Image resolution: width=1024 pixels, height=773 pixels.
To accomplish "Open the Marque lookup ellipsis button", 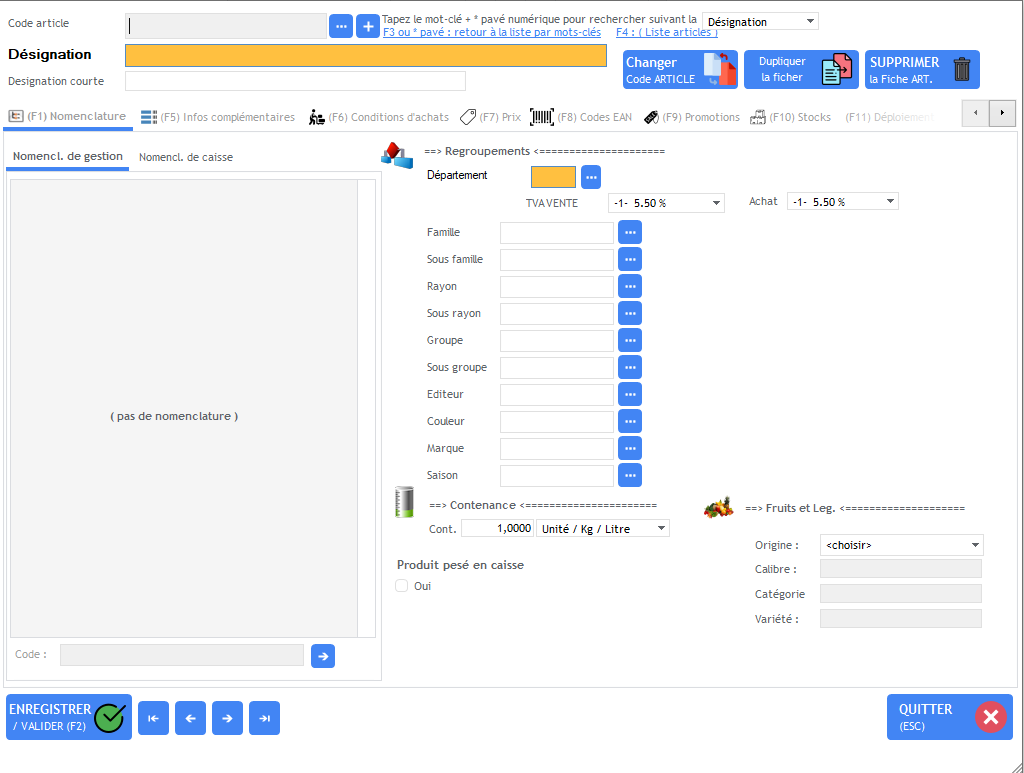I will (630, 448).
